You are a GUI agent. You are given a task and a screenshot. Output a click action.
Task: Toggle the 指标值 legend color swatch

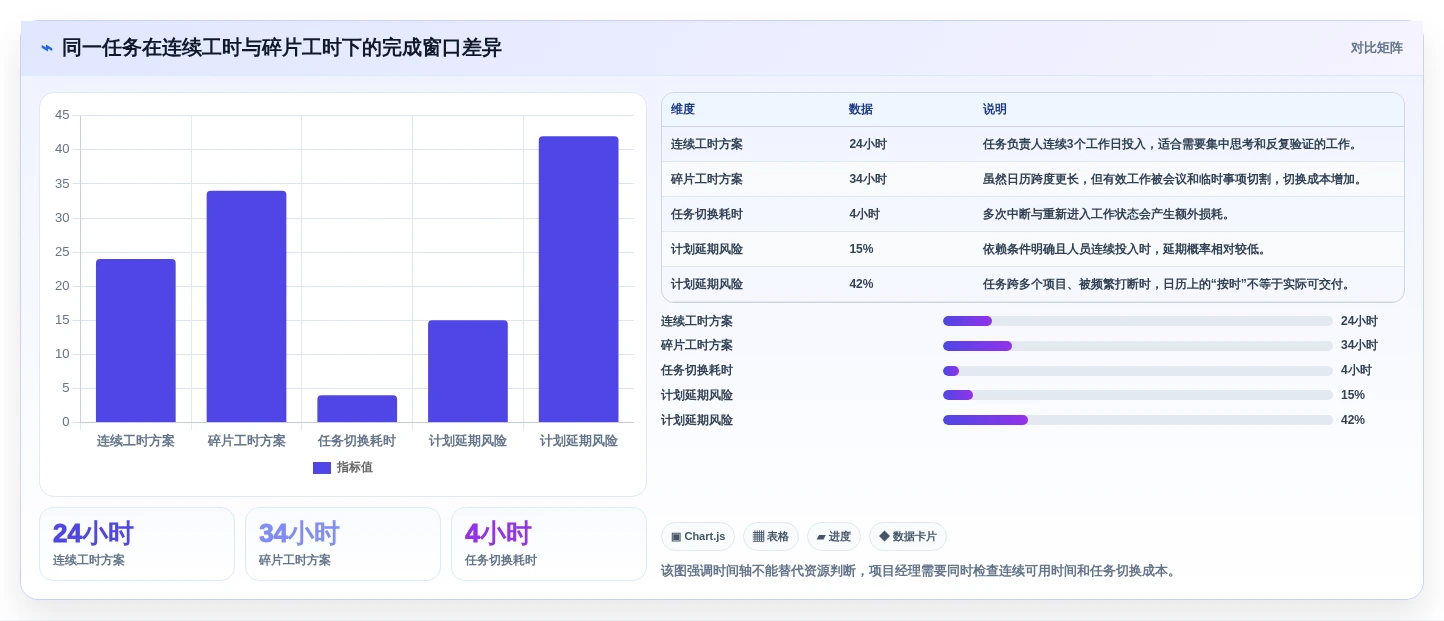tap(321, 468)
